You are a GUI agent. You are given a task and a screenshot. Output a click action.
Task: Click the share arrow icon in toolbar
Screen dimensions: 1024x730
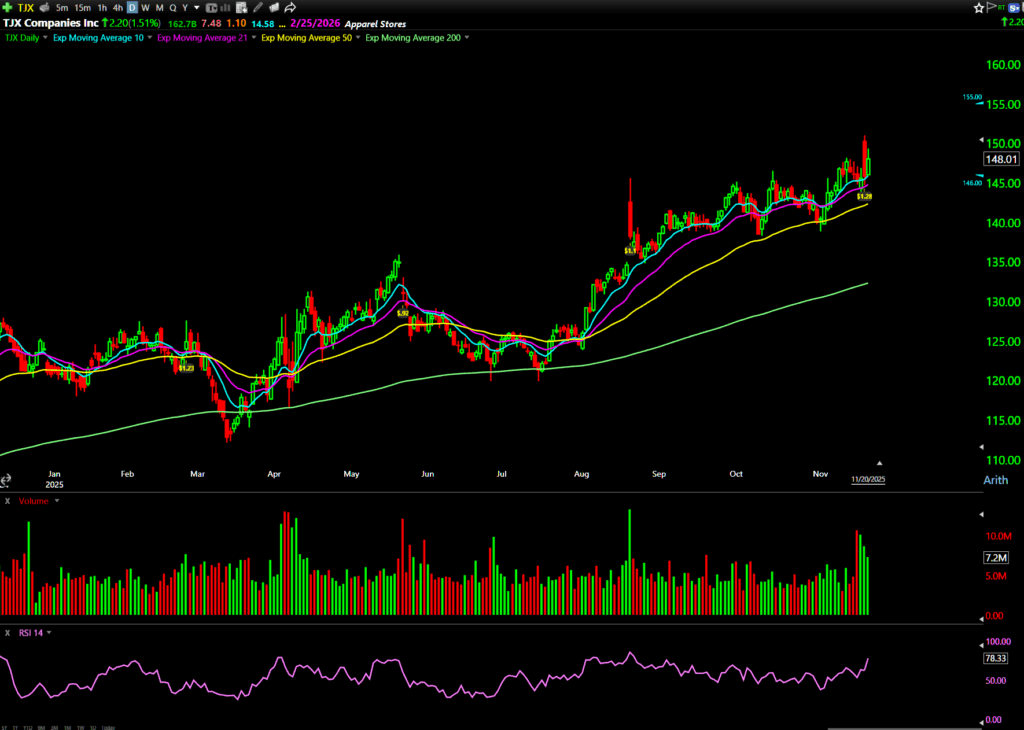[290, 7]
